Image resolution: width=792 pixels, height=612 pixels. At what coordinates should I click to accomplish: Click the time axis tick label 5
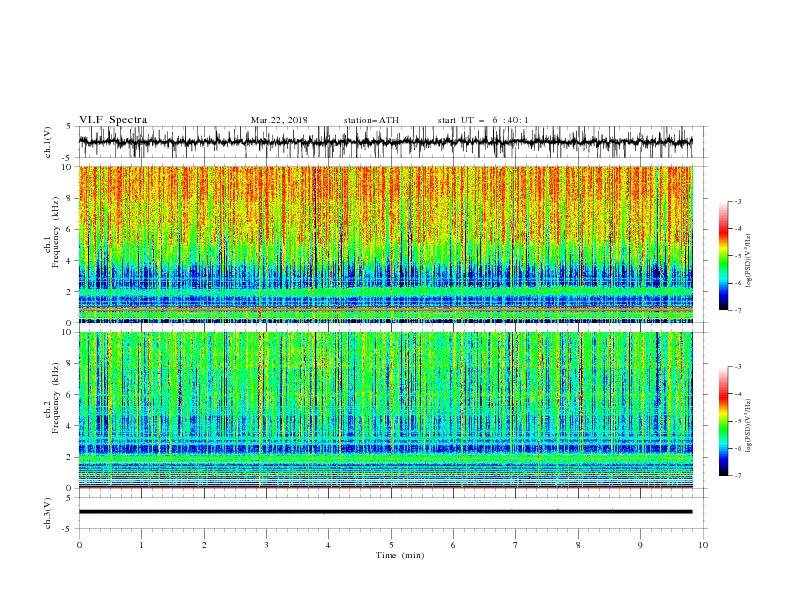[x=391, y=545]
